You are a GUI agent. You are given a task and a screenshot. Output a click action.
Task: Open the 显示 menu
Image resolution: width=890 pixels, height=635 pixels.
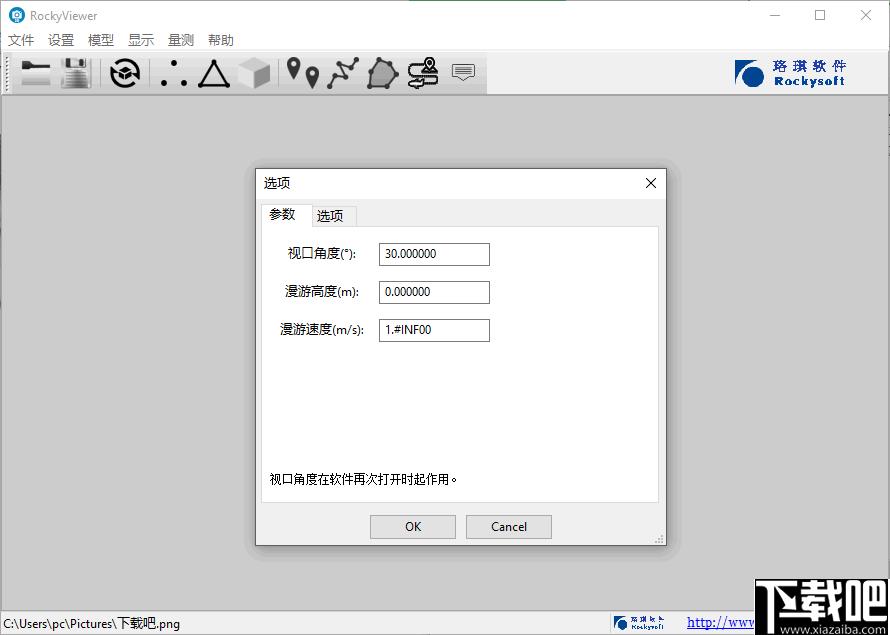141,40
